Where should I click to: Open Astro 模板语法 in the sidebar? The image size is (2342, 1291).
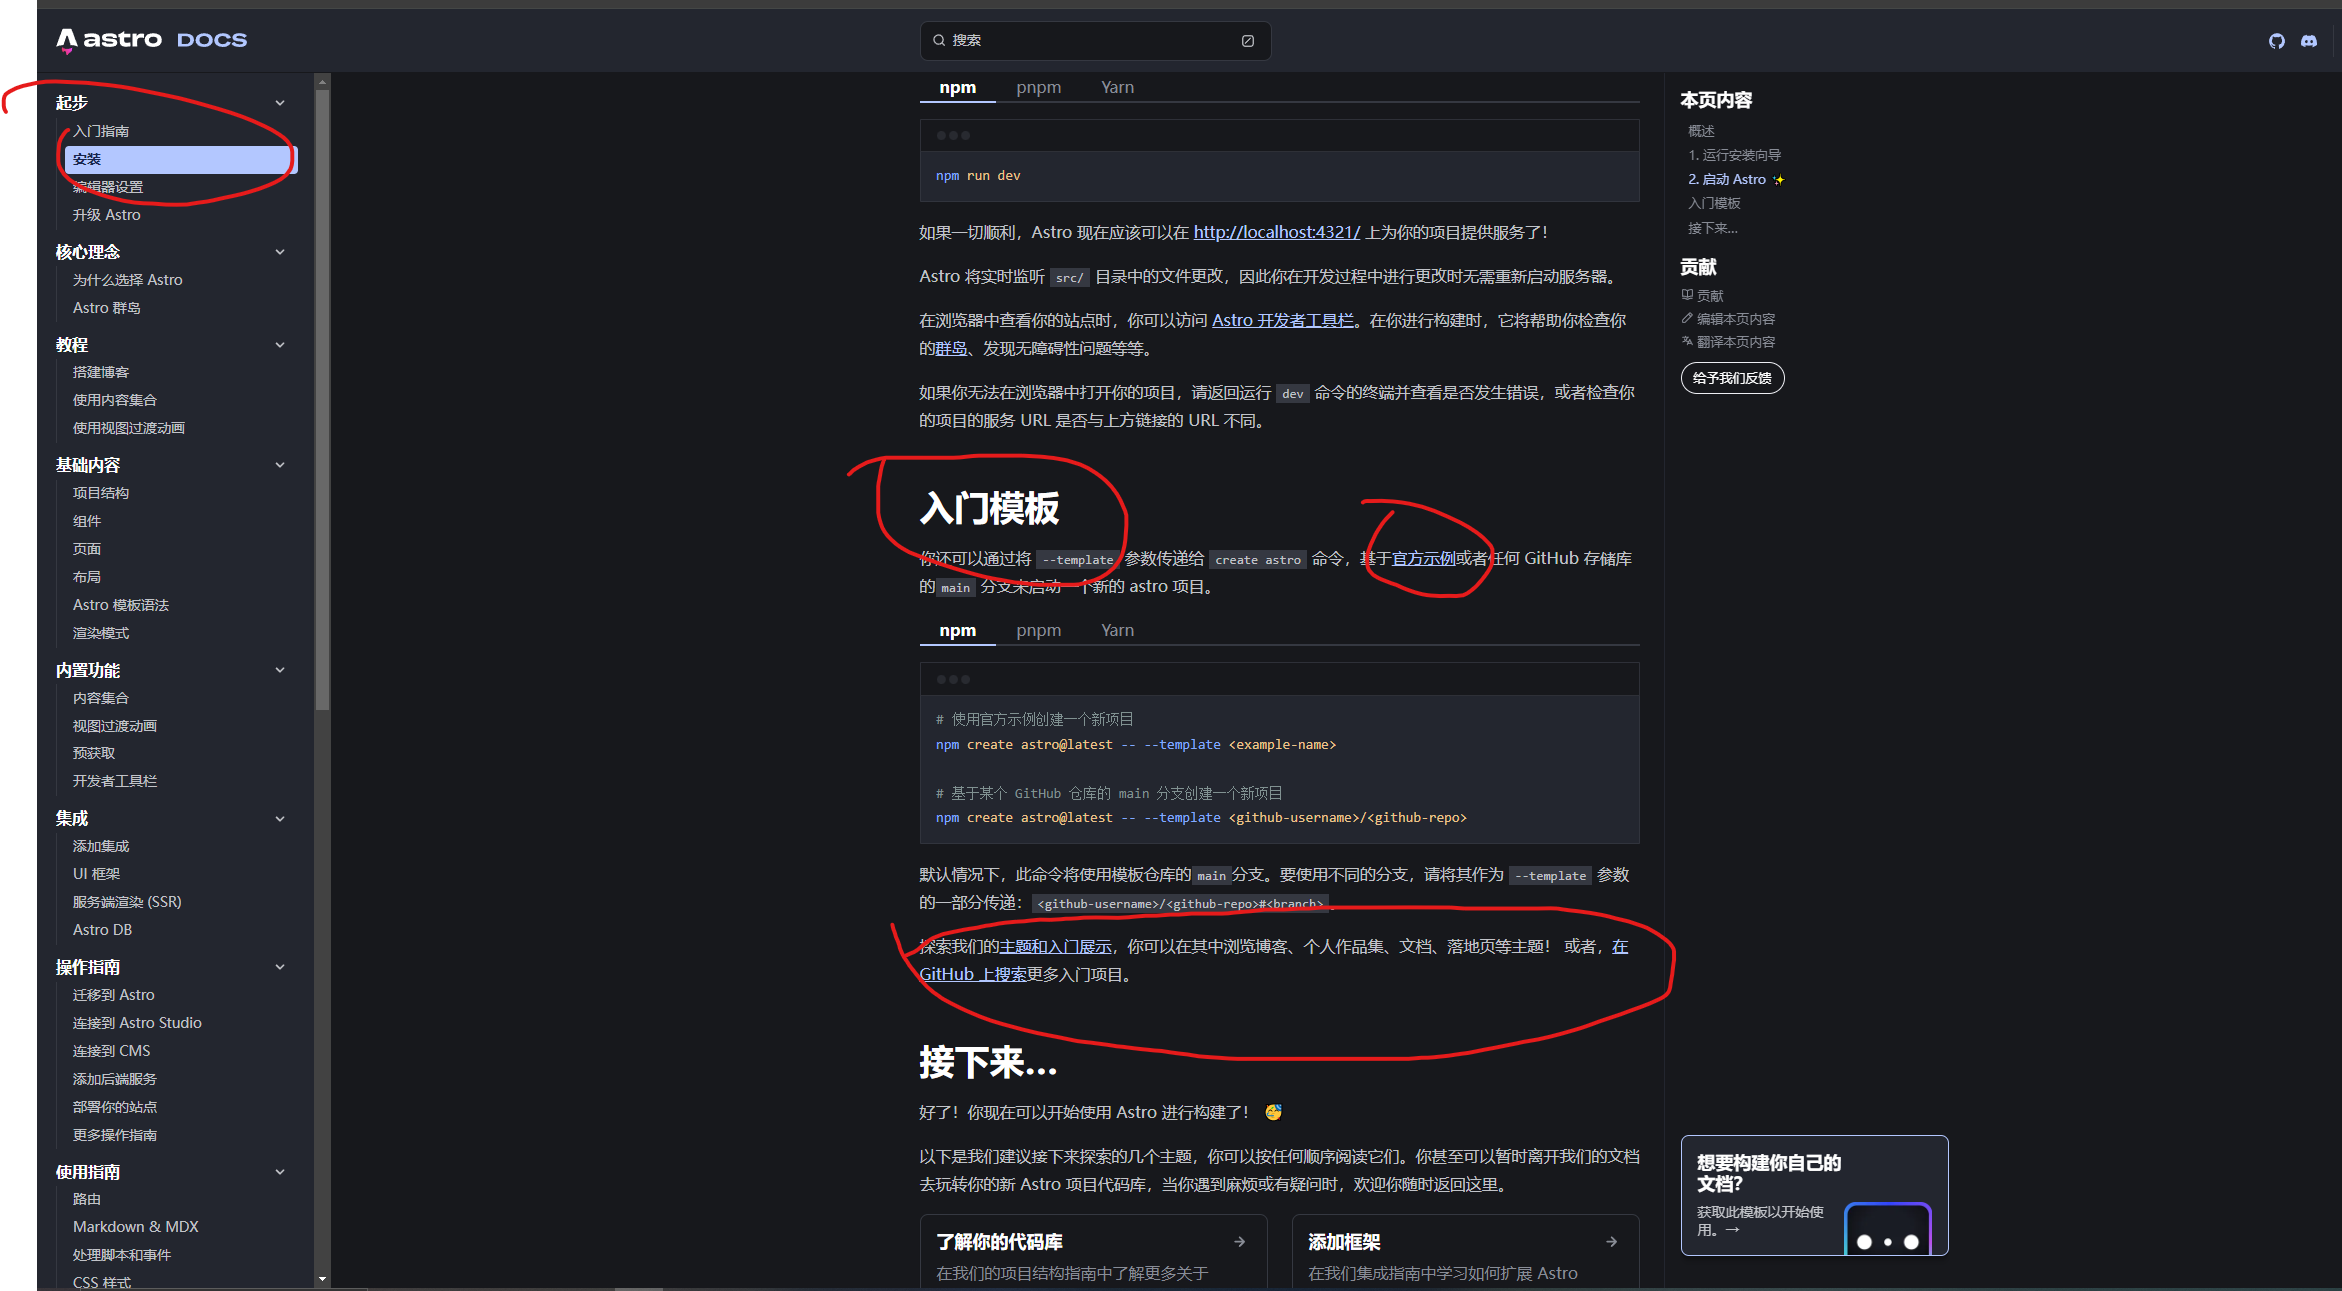point(121,605)
